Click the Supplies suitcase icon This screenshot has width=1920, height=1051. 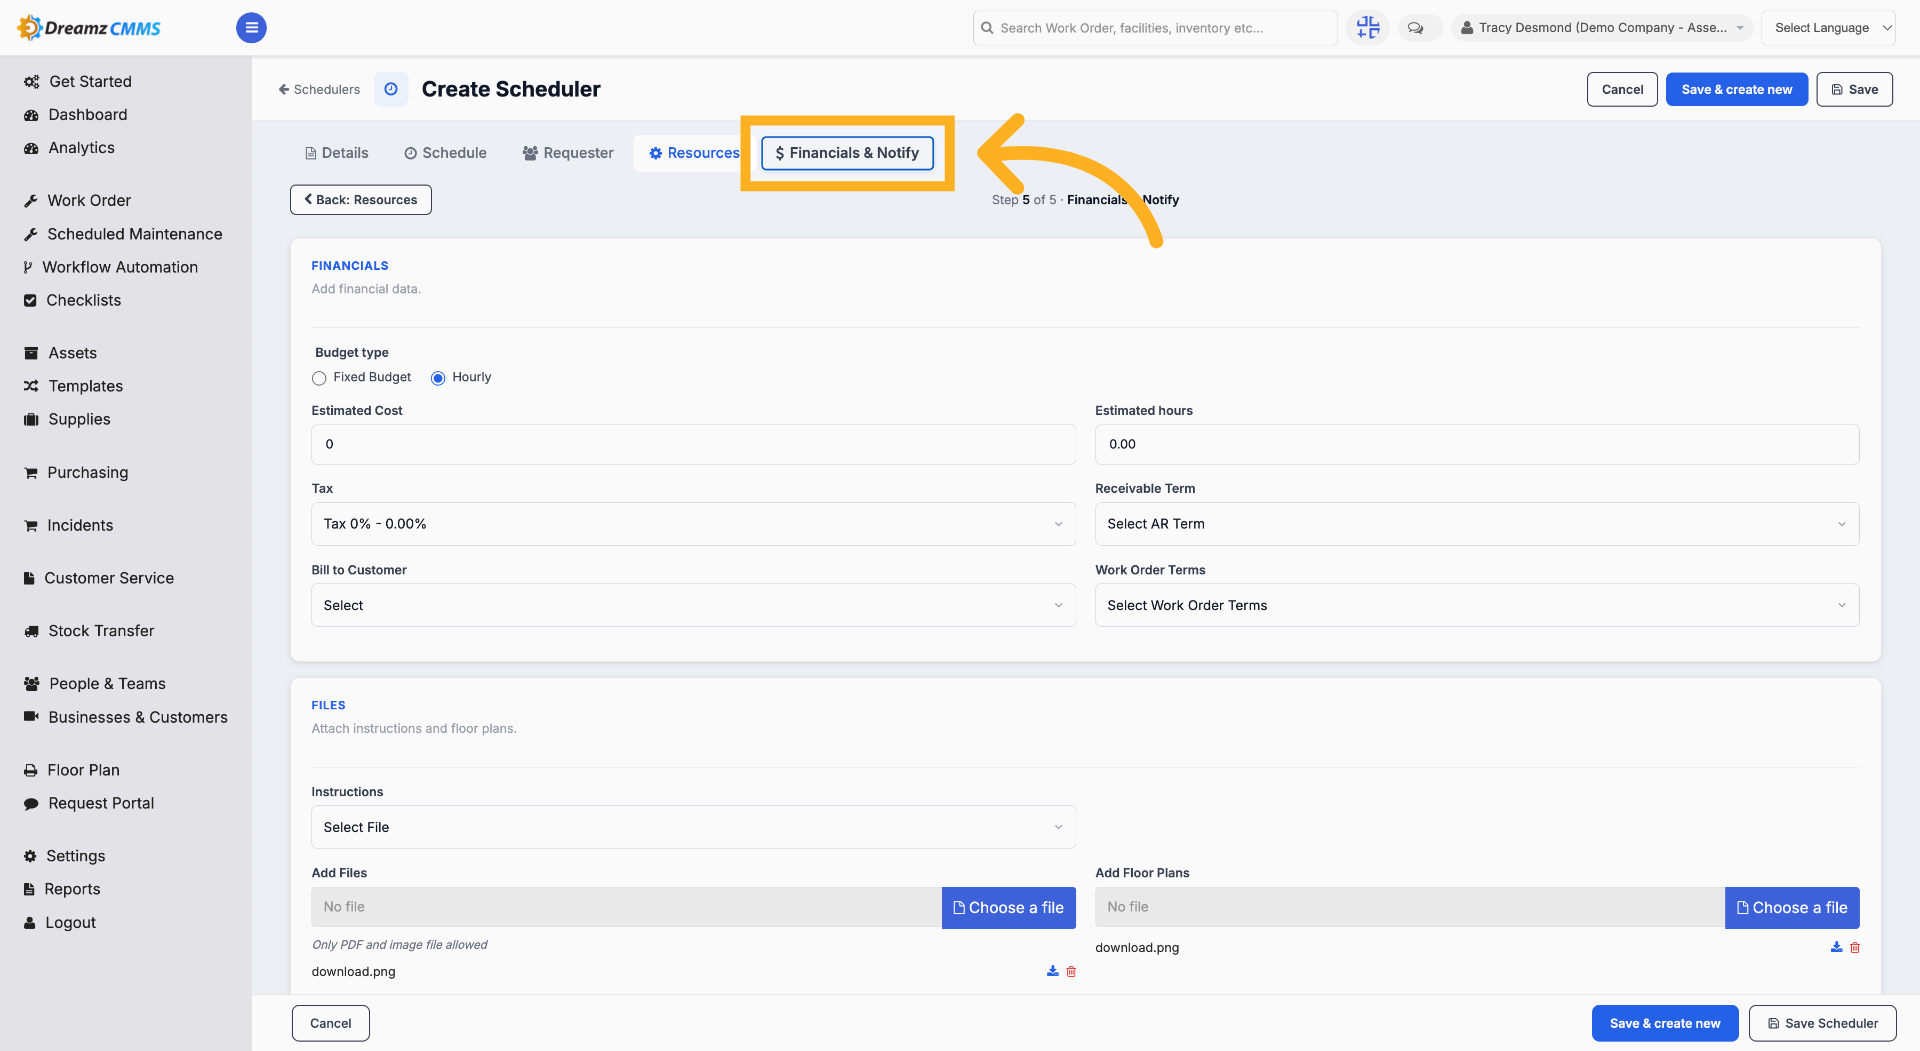pyautogui.click(x=31, y=419)
